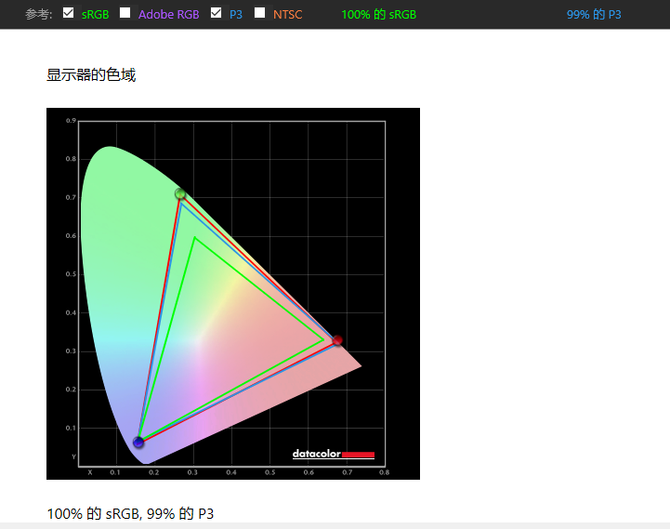Click the red primary marker on gamut chart
The height and width of the screenshot is (529, 670).
pyautogui.click(x=338, y=340)
